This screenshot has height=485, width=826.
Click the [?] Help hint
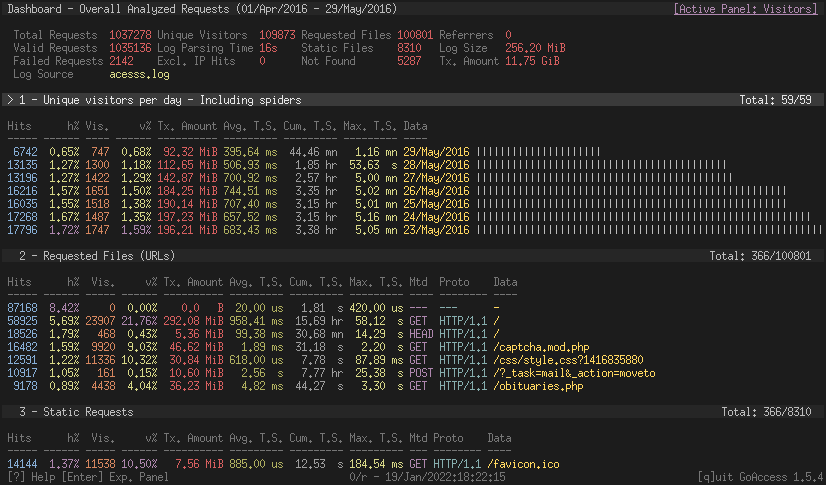click(29, 477)
